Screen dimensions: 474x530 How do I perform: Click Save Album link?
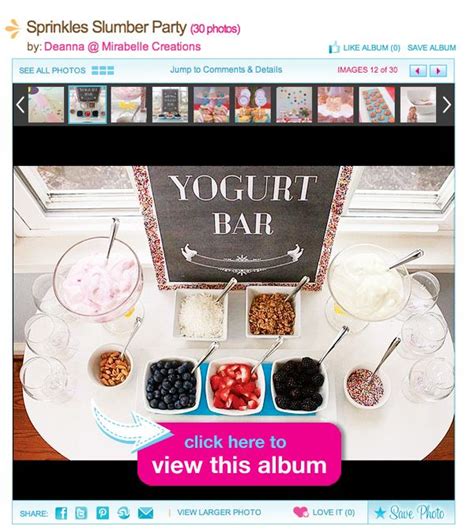(x=431, y=48)
